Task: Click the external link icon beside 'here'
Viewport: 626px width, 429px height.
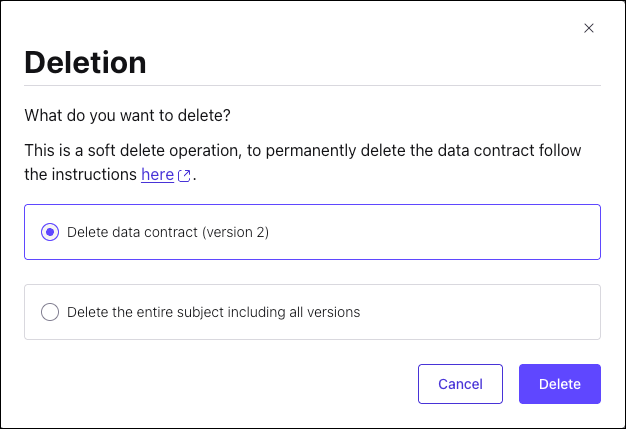Action: pyautogui.click(x=183, y=175)
